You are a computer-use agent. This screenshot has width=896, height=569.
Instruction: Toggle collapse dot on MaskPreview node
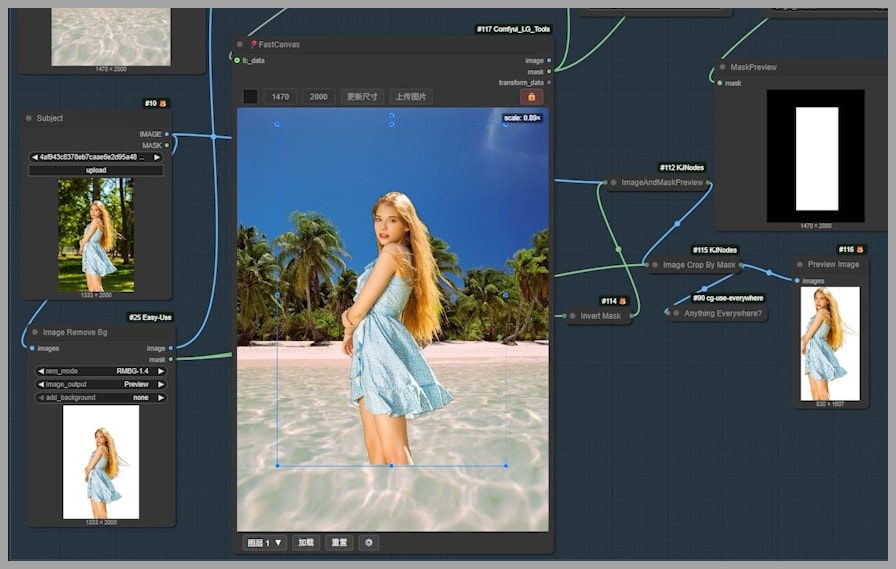click(x=723, y=68)
